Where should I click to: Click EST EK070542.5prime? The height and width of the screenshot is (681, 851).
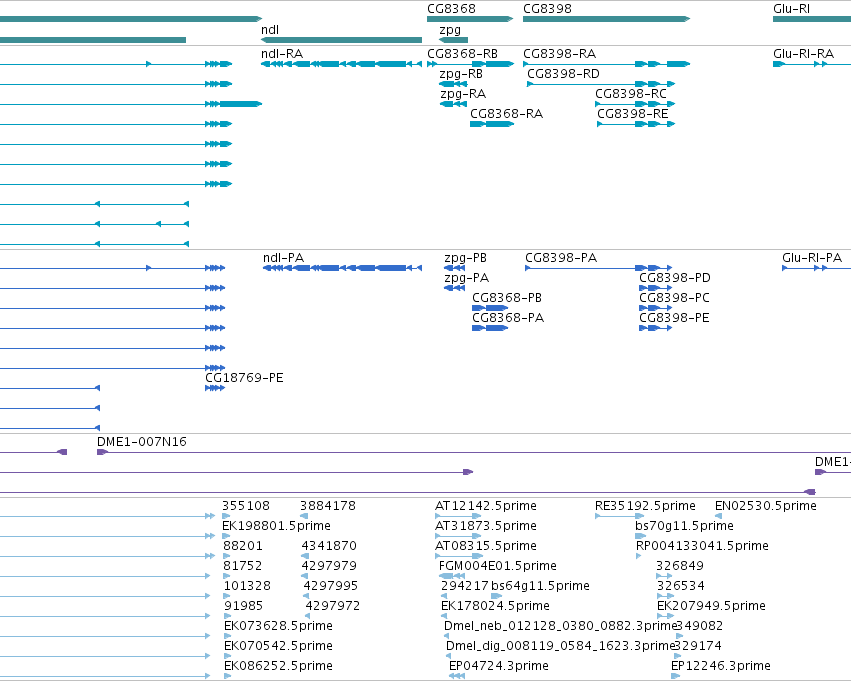[x=278, y=646]
